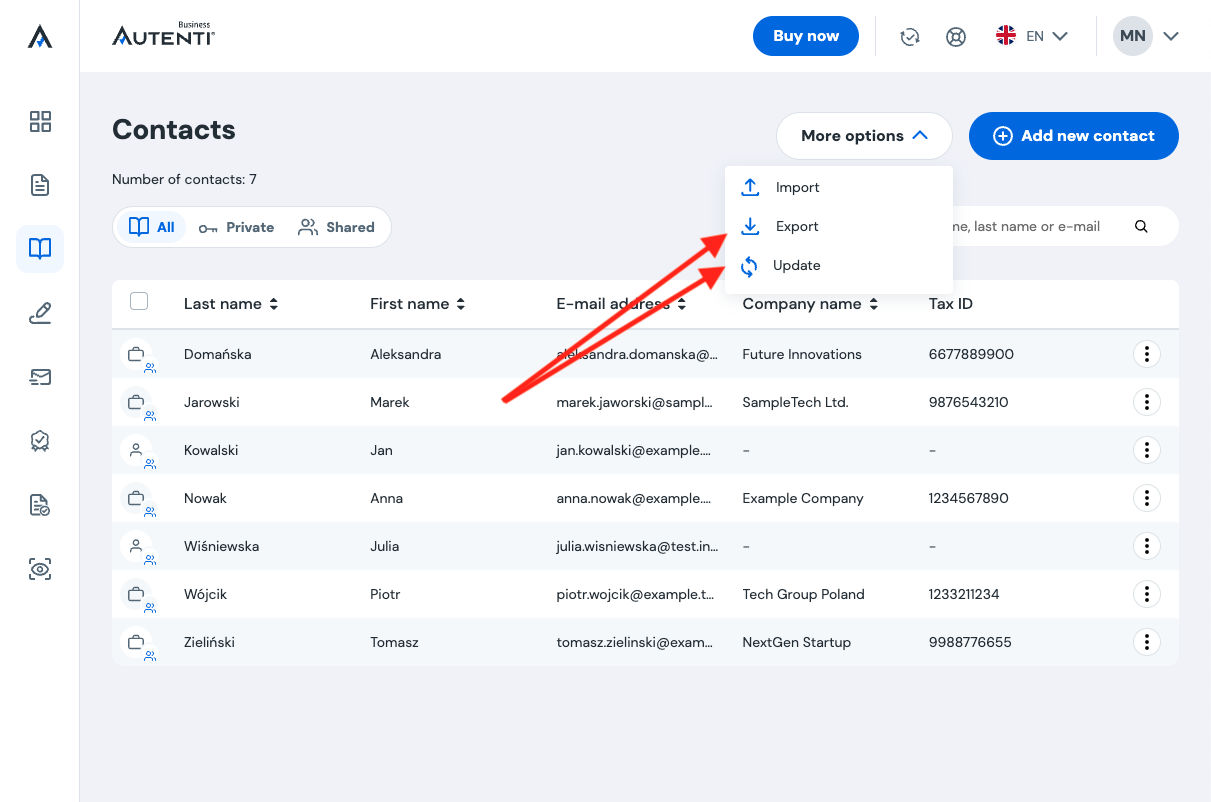Image resolution: width=1211 pixels, height=802 pixels.
Task: Open three-dot menu for Domańska row
Action: click(1146, 354)
